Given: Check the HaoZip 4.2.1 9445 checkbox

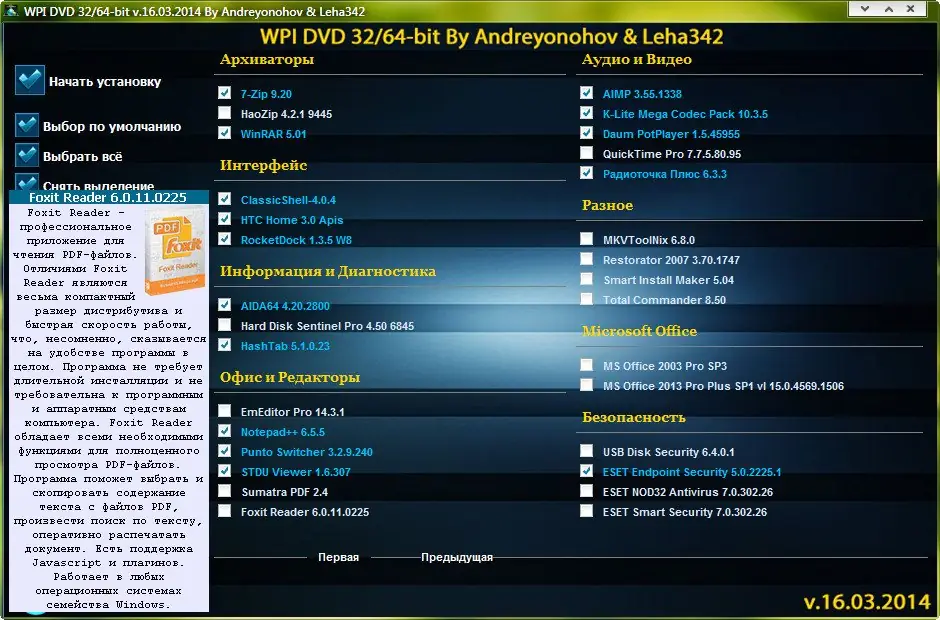Looking at the screenshot, I should coord(224,112).
